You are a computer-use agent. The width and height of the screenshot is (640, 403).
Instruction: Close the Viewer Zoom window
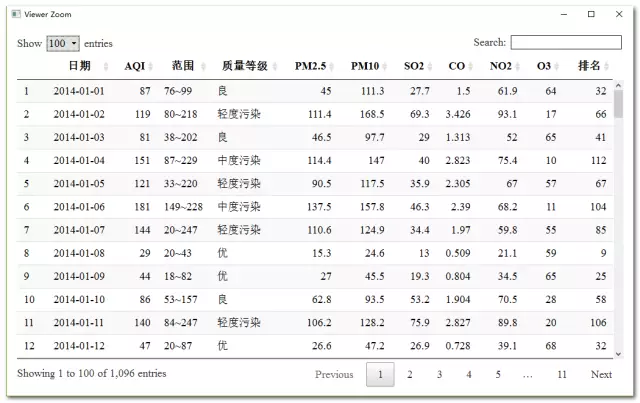[x=619, y=14]
